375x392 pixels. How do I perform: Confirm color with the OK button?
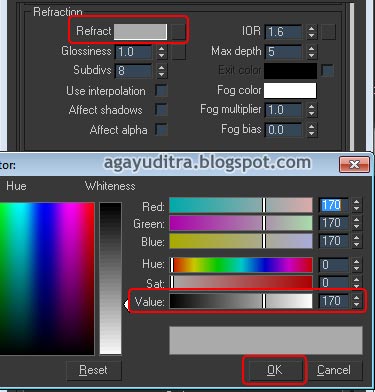point(274,370)
